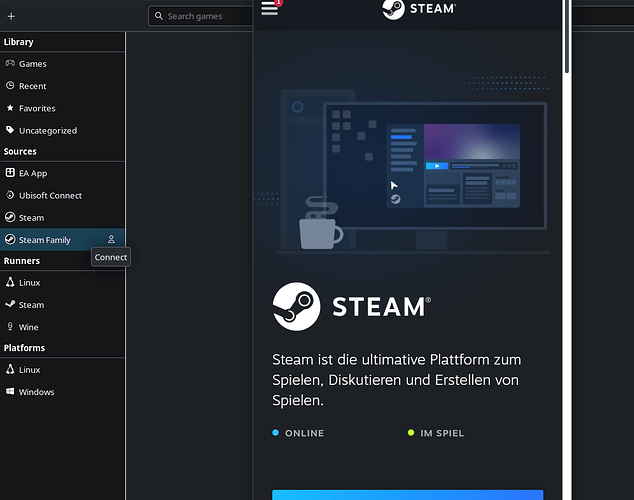Click the Sources section header
This screenshot has height=500, width=634.
click(20, 152)
